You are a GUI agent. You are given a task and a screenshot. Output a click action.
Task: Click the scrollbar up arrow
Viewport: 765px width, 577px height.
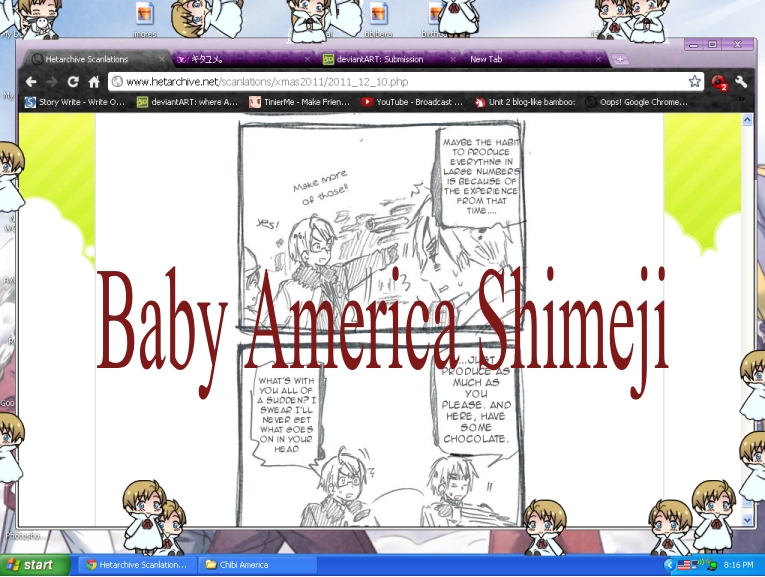coord(747,119)
